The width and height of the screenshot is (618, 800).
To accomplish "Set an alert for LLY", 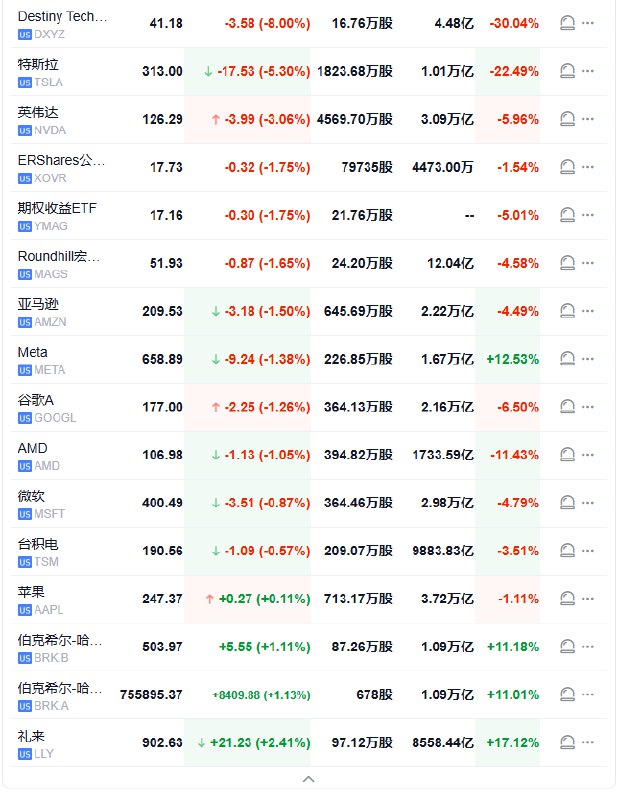I will pos(567,742).
